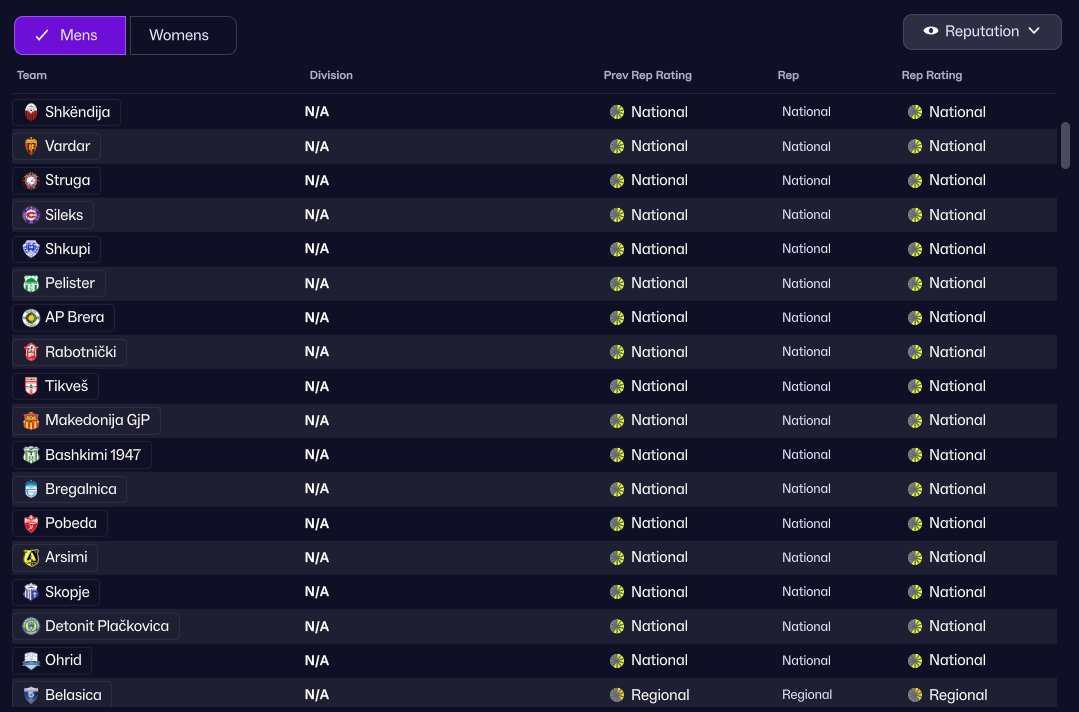This screenshot has width=1079, height=712.
Task: Sort by the Team column header
Action: click(x=32, y=75)
